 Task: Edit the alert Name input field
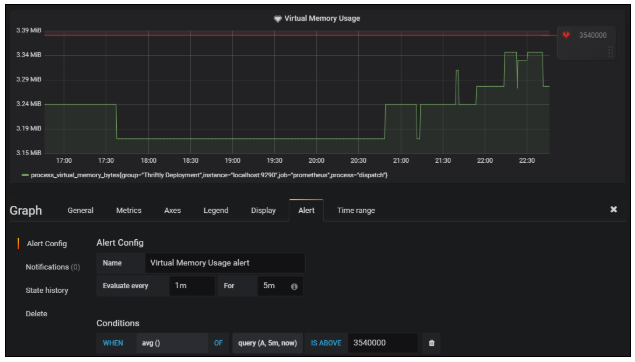pos(225,263)
